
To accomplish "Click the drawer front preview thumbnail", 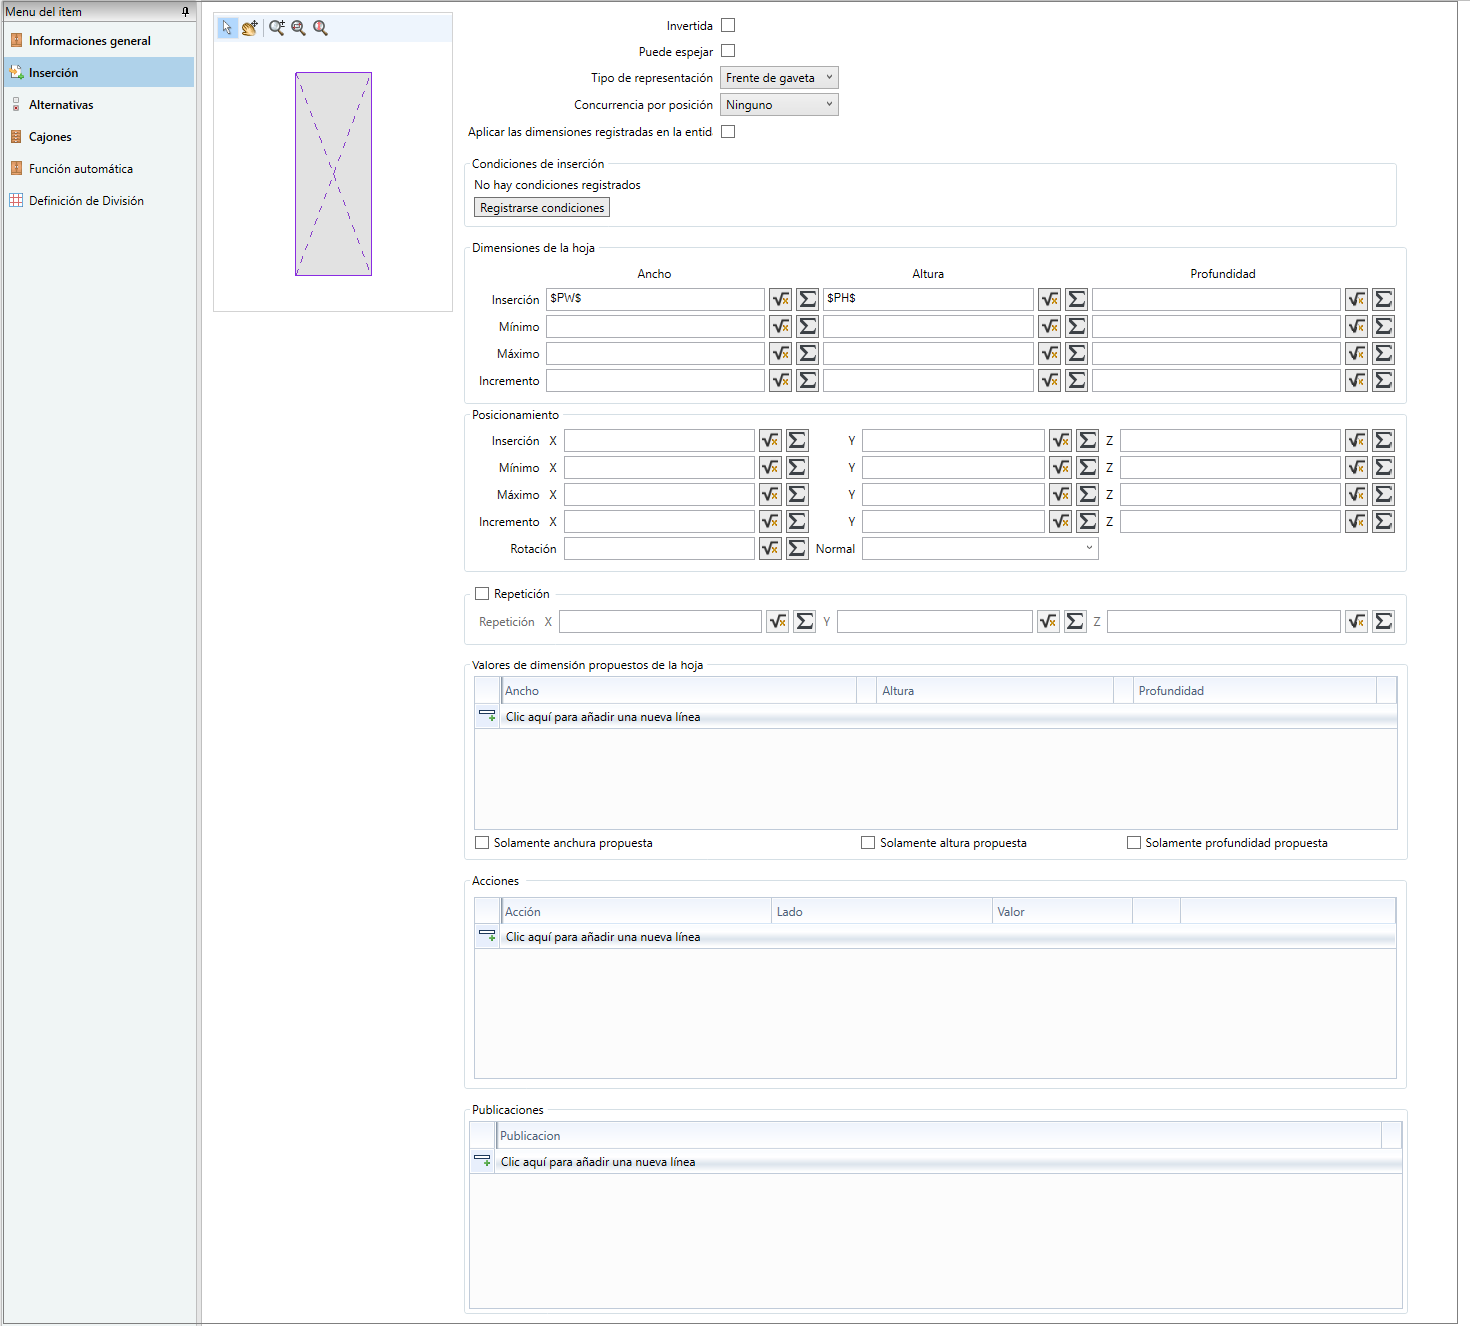I will coord(333,174).
